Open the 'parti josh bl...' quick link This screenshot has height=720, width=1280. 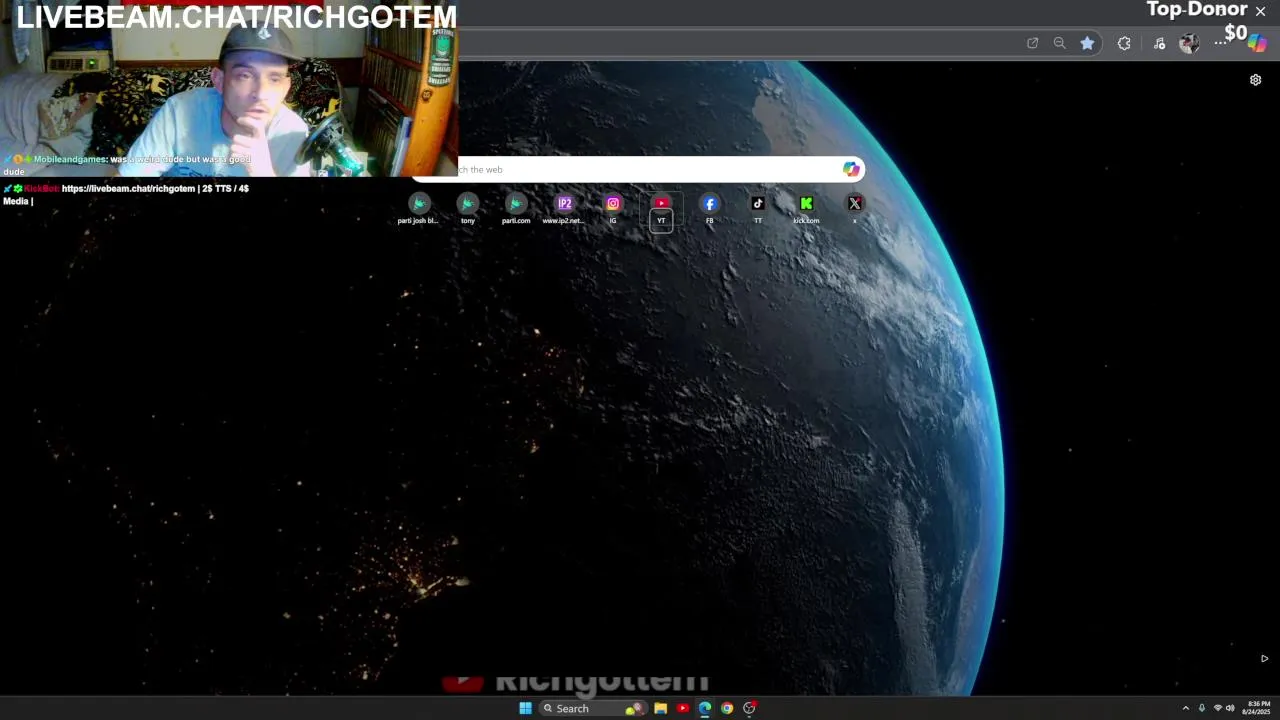(419, 209)
